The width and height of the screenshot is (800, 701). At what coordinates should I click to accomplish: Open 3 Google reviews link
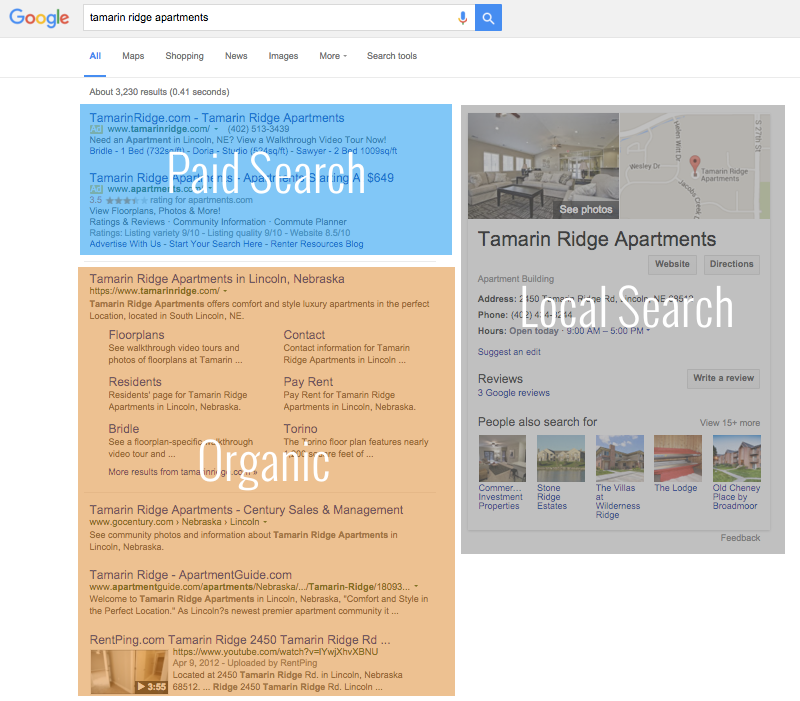coord(513,393)
